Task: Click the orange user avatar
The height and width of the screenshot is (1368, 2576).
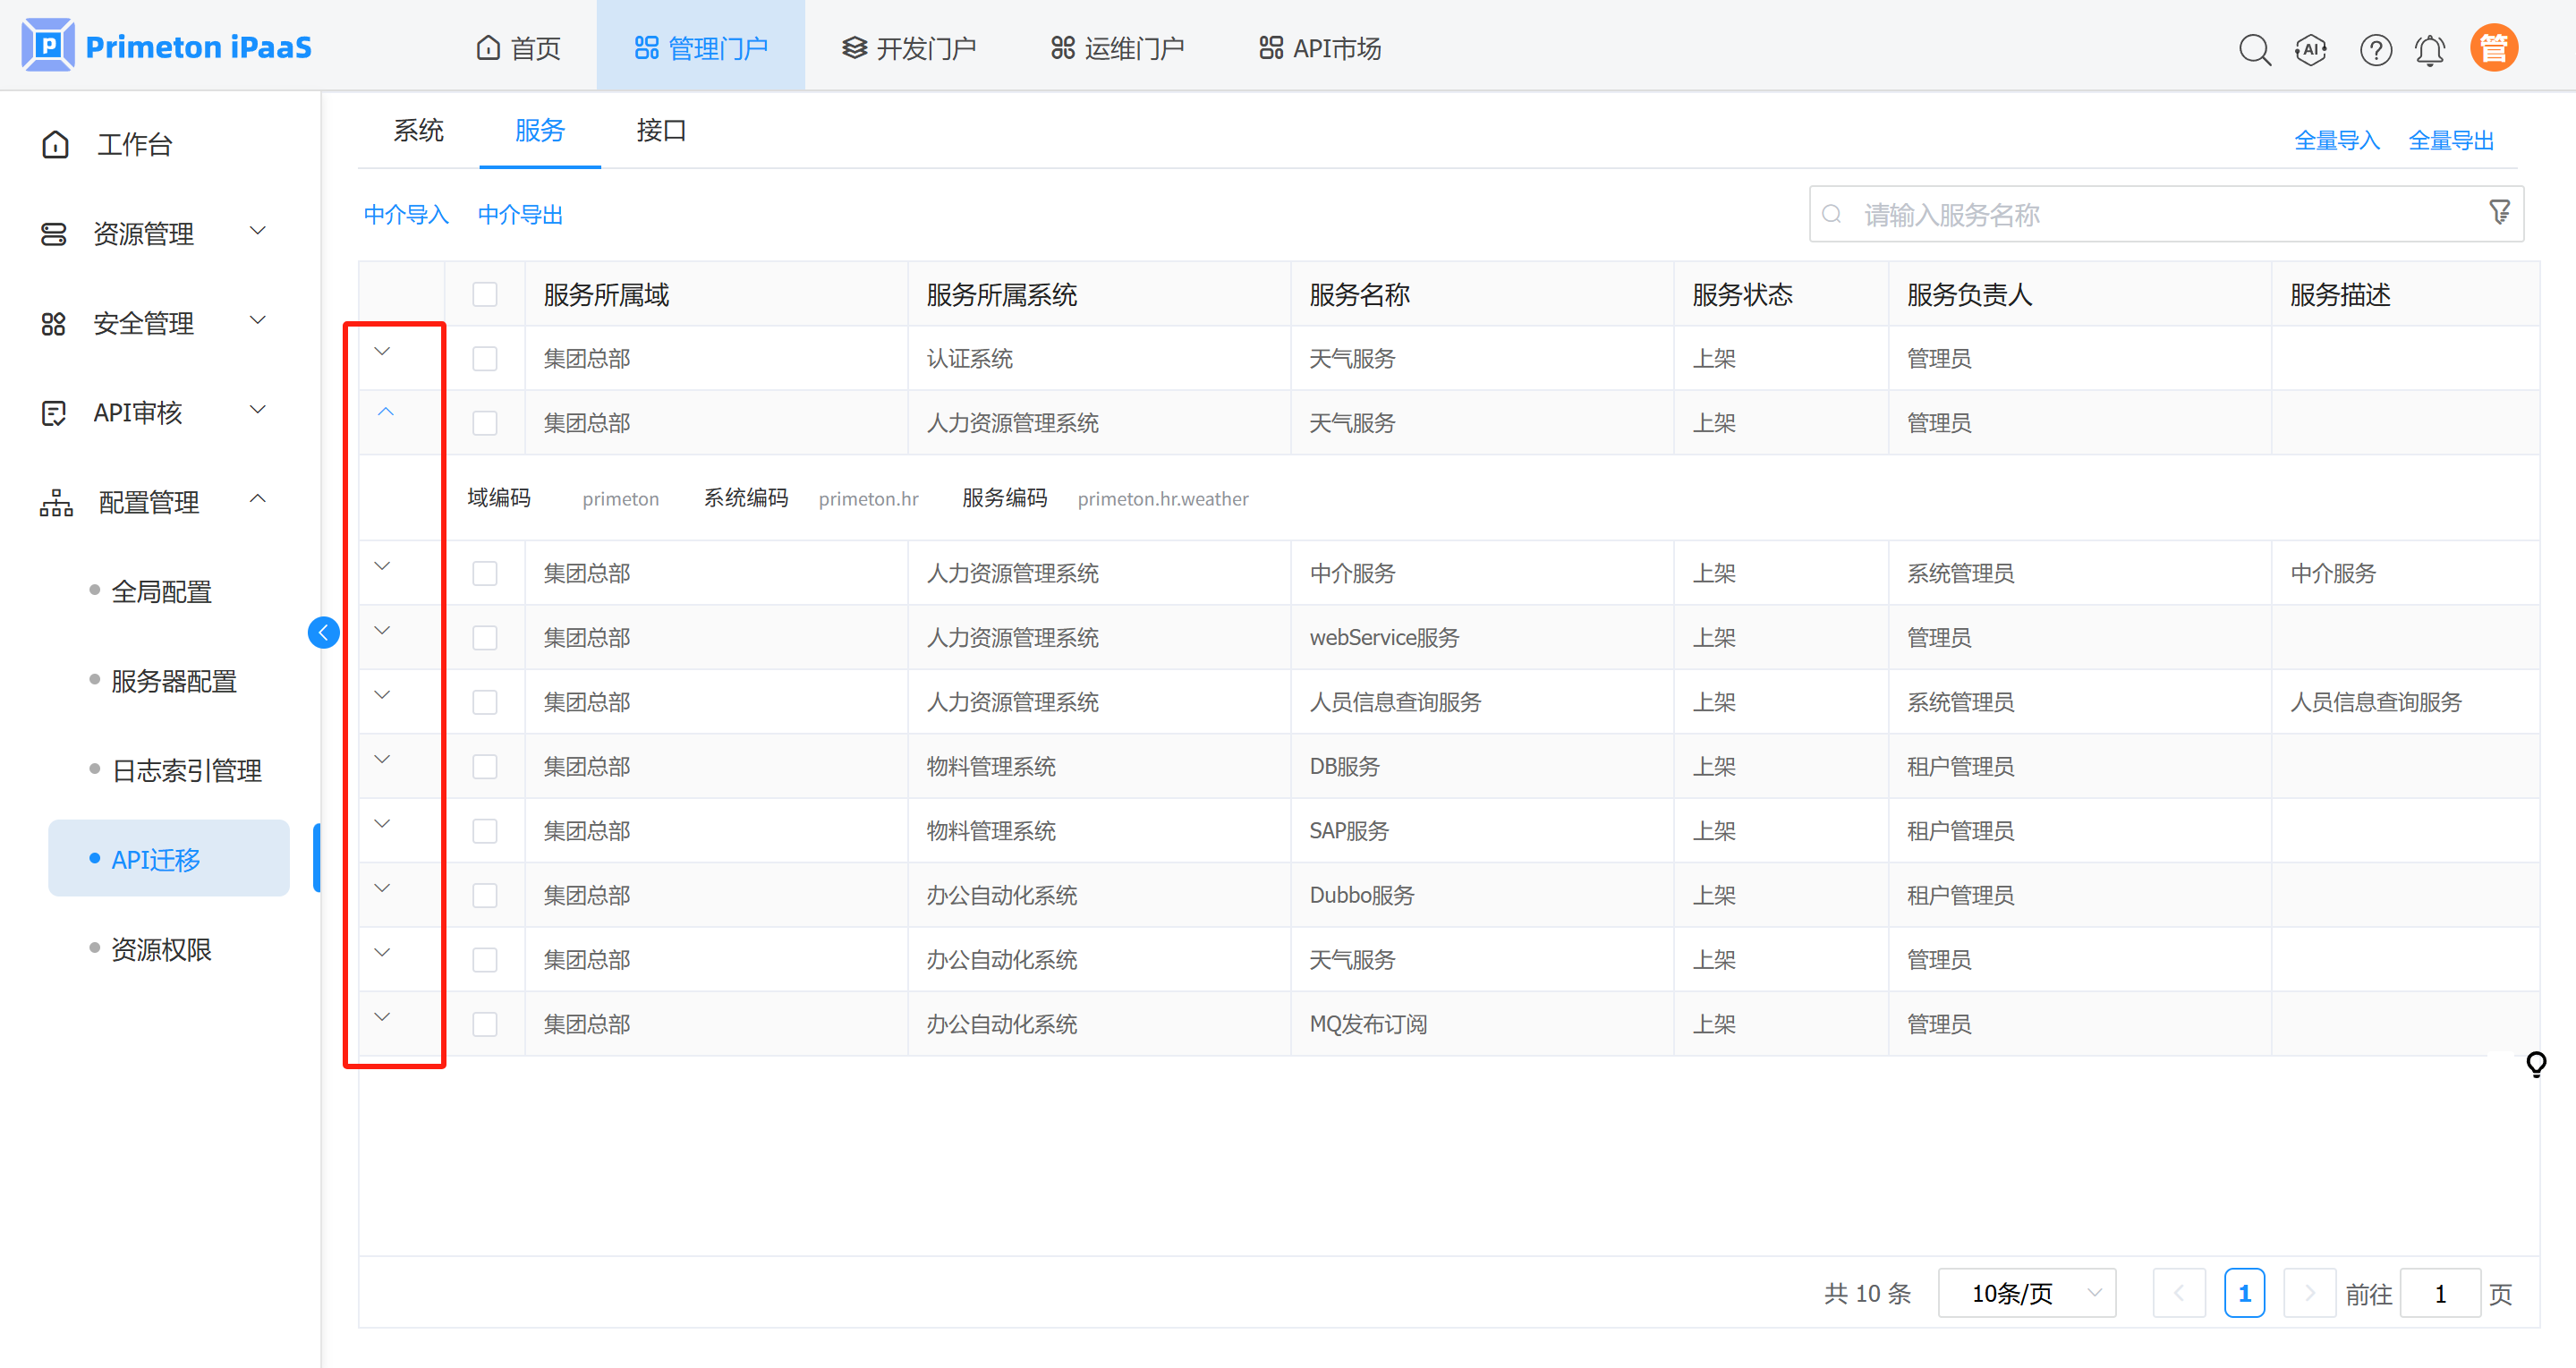Action: (x=2493, y=48)
